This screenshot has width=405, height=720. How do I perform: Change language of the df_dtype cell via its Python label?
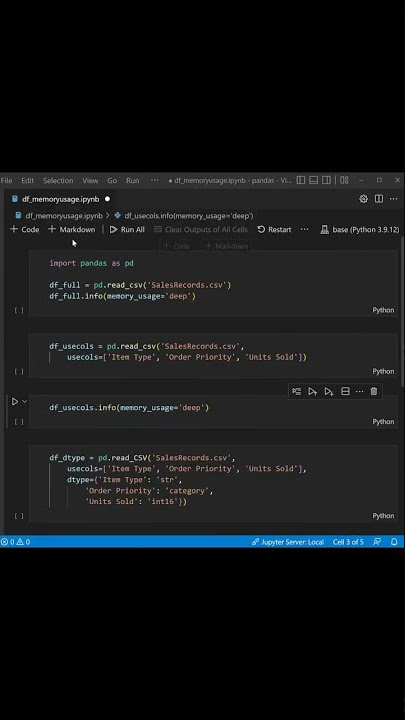[x=383, y=516]
